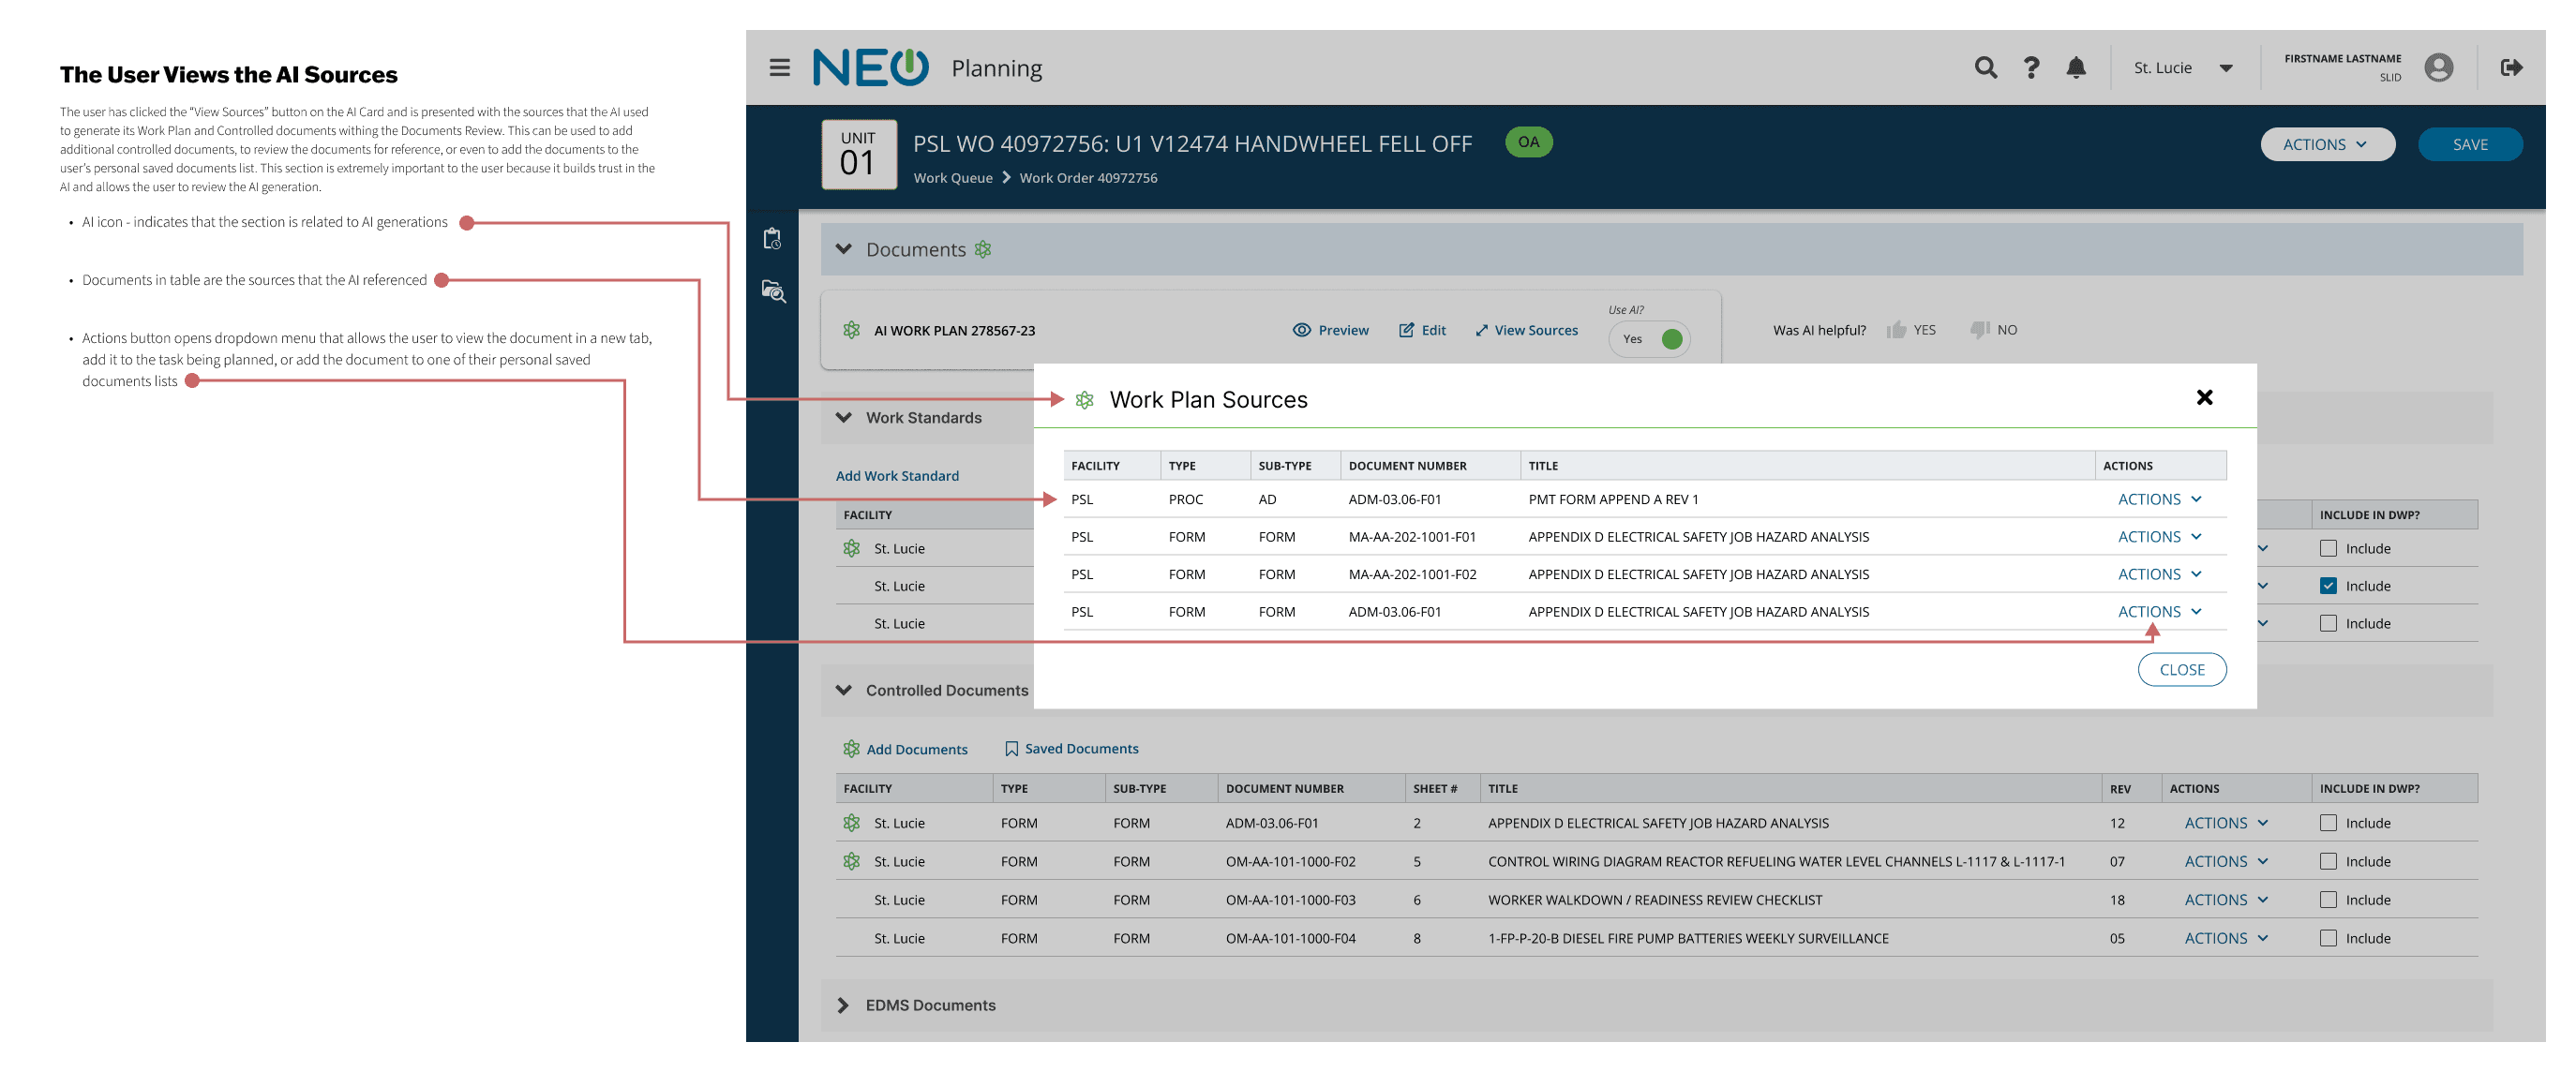2576x1072 pixels.
Task: Toggle the Use AI switch
Action: tap(1651, 339)
